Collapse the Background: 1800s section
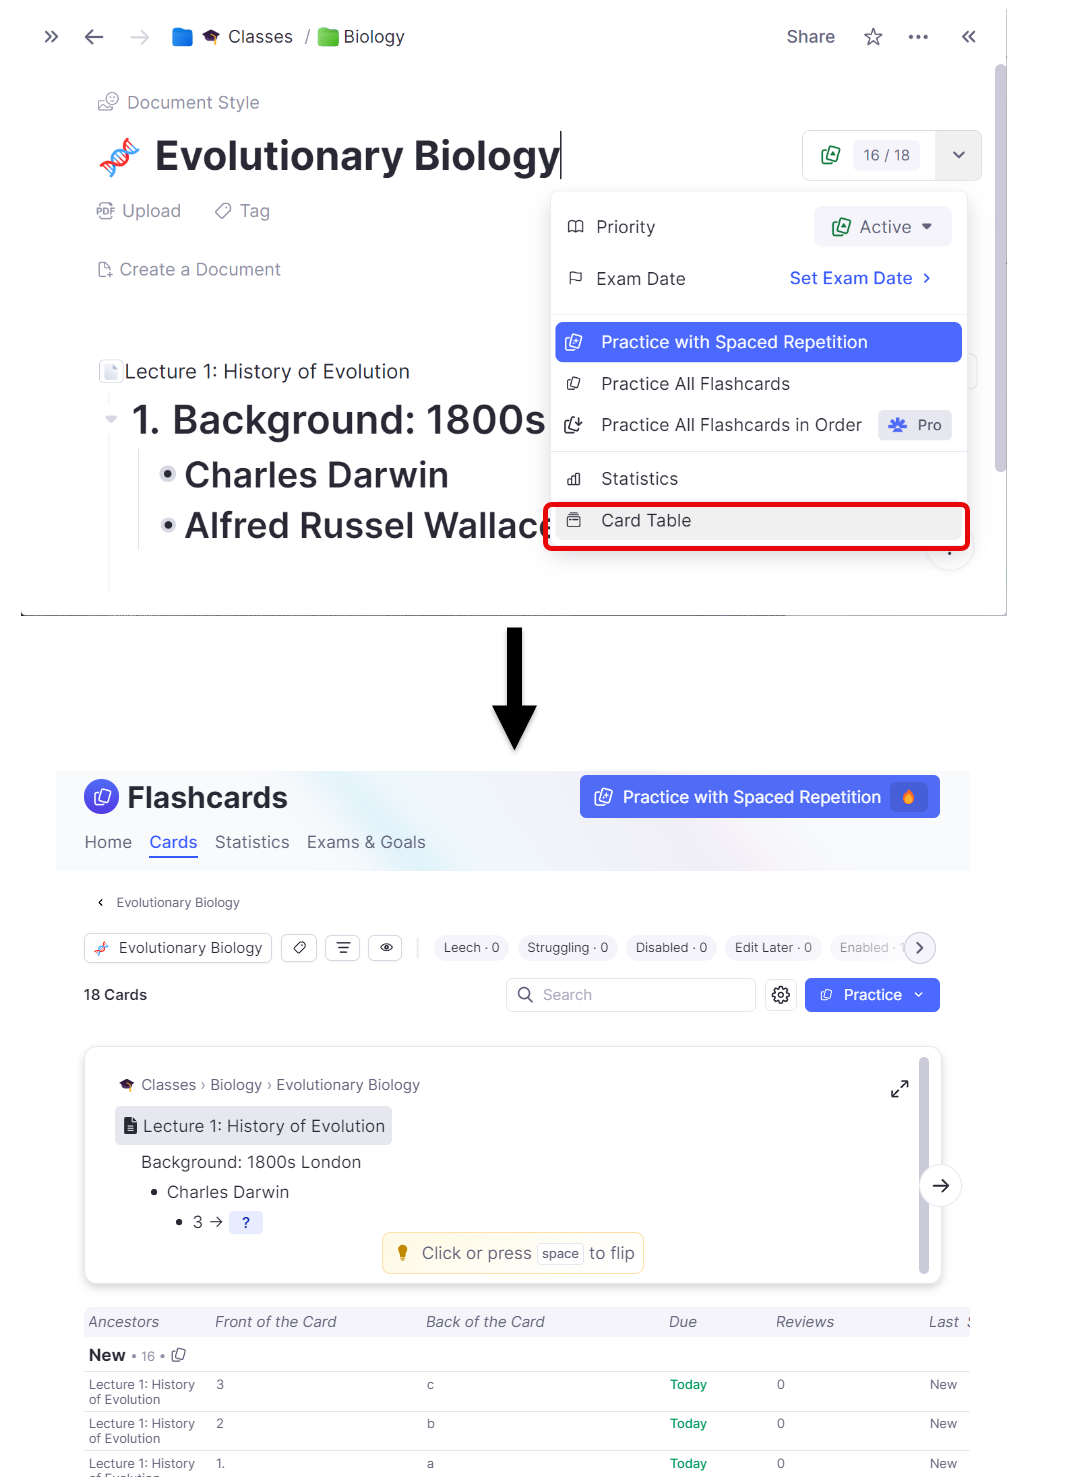Screen dimensions: 1078x1477 pos(111,420)
